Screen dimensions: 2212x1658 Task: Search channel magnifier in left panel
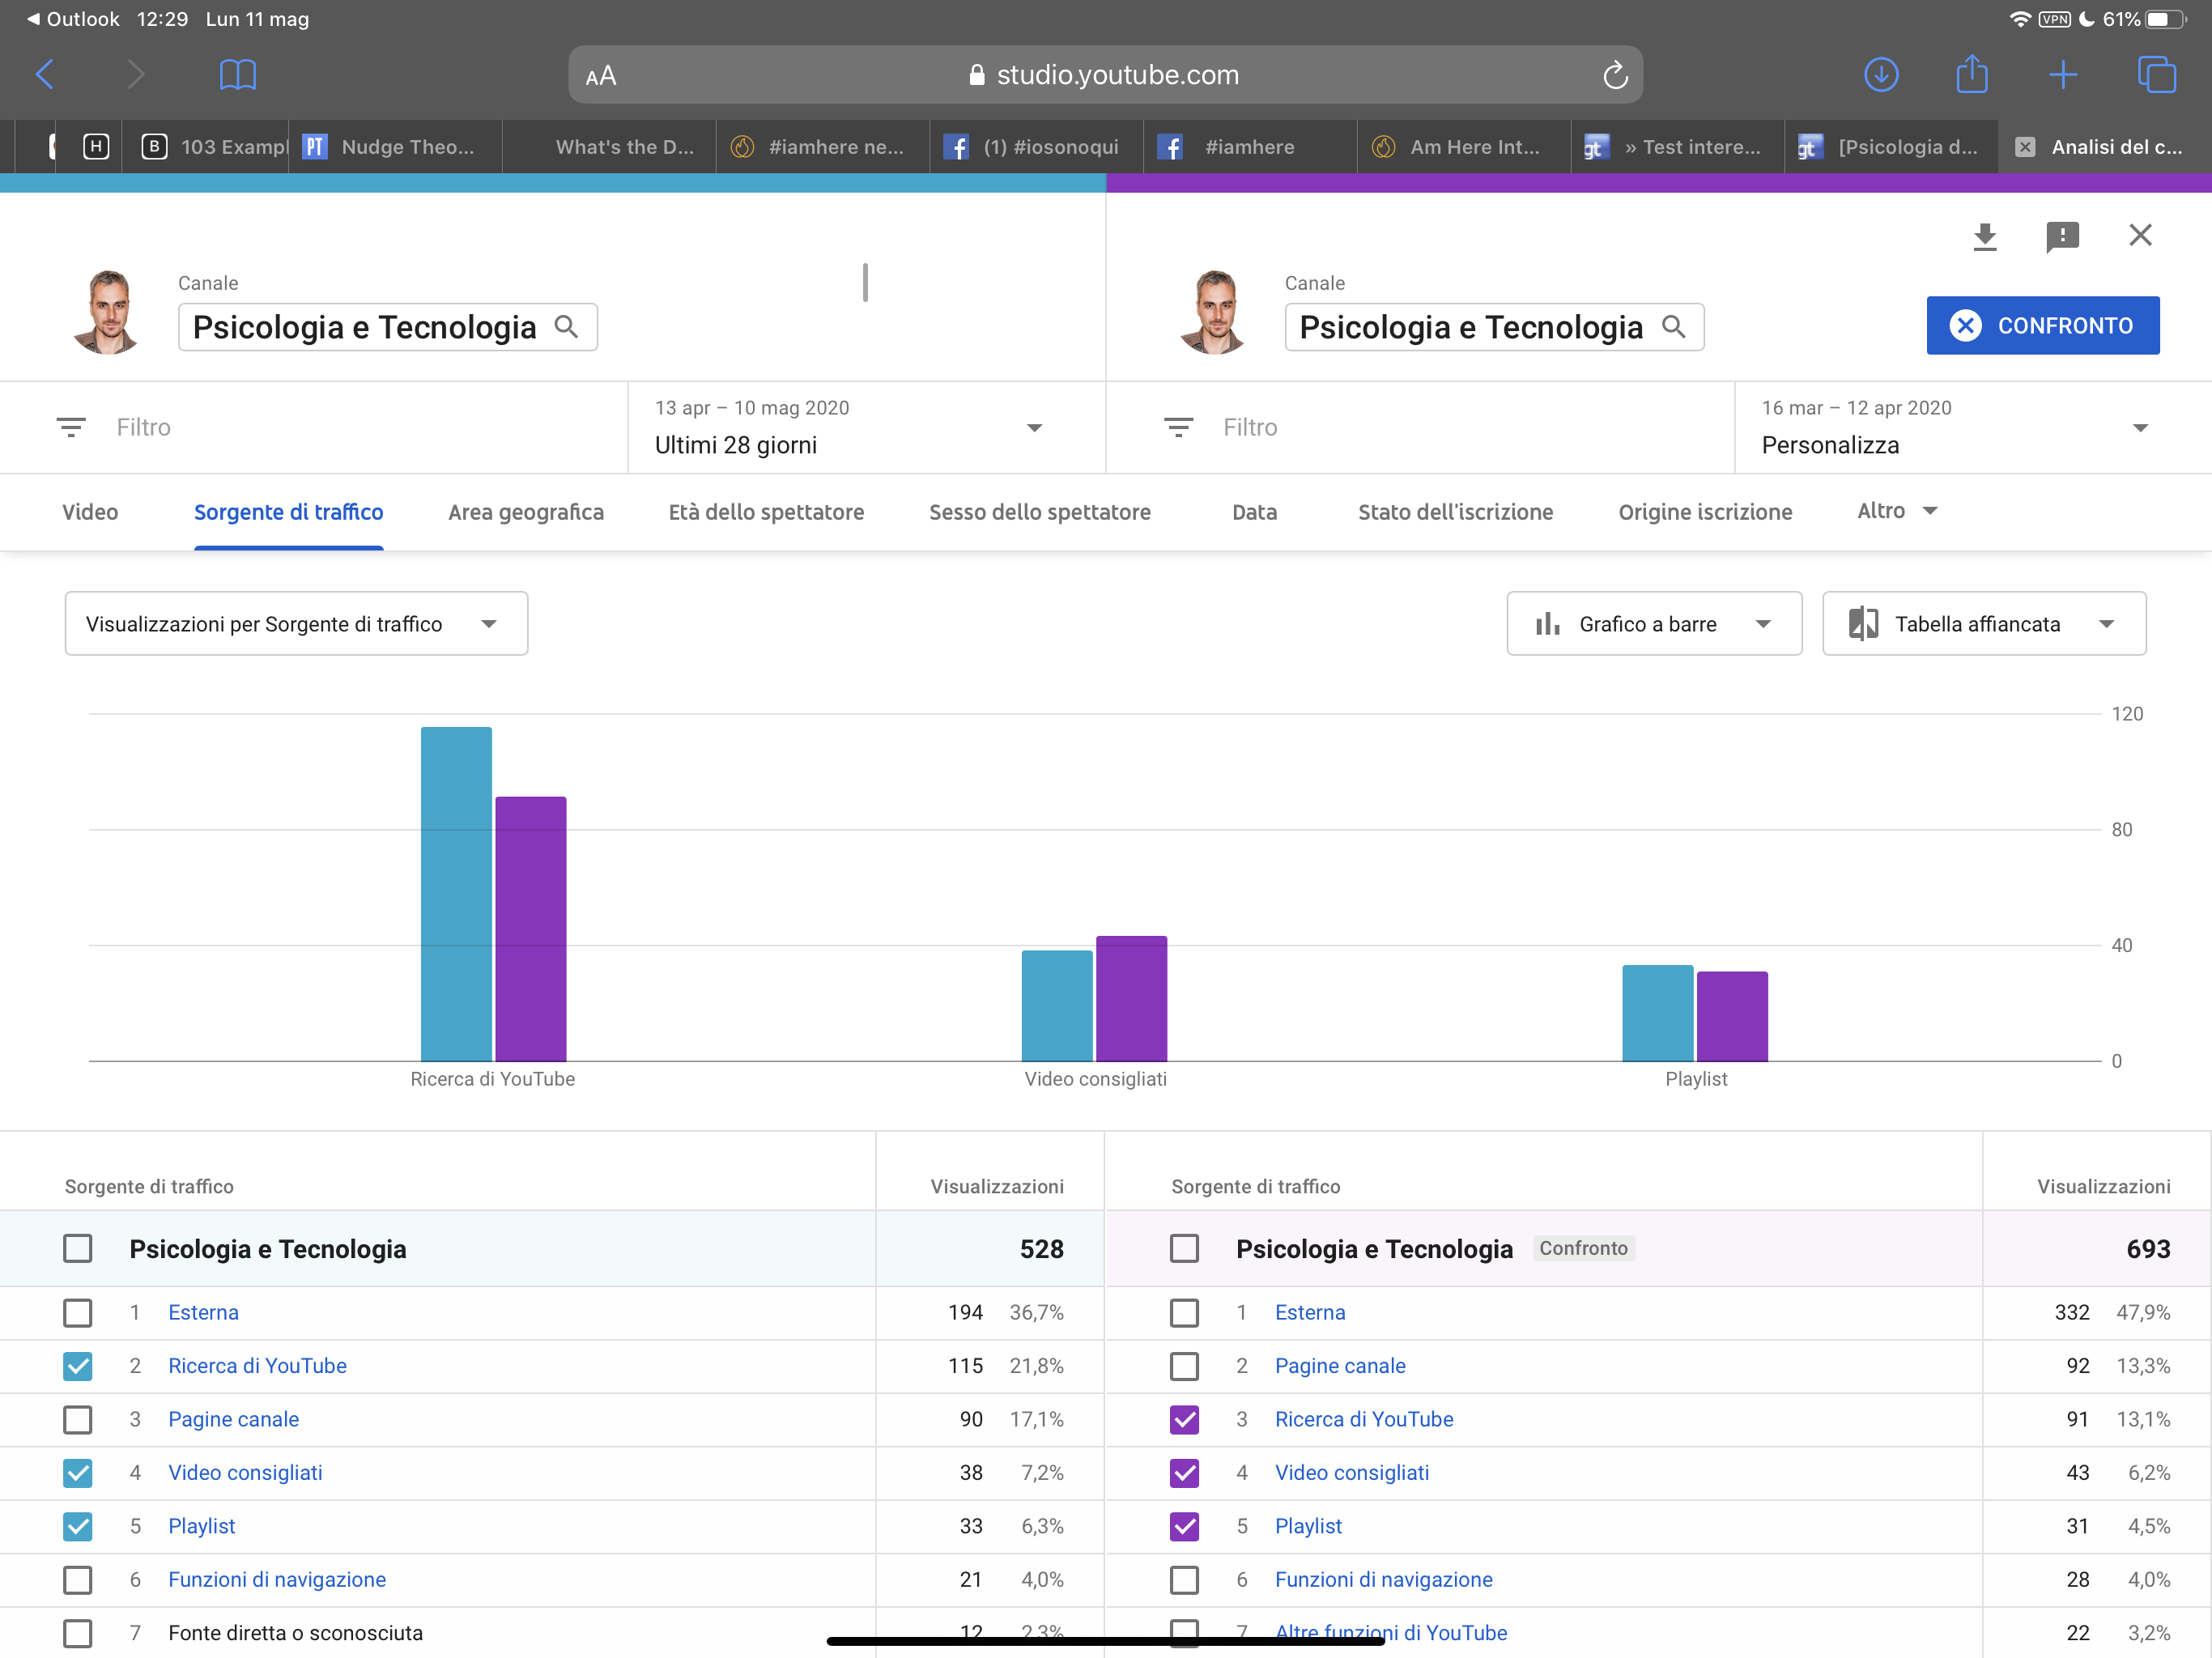[566, 327]
